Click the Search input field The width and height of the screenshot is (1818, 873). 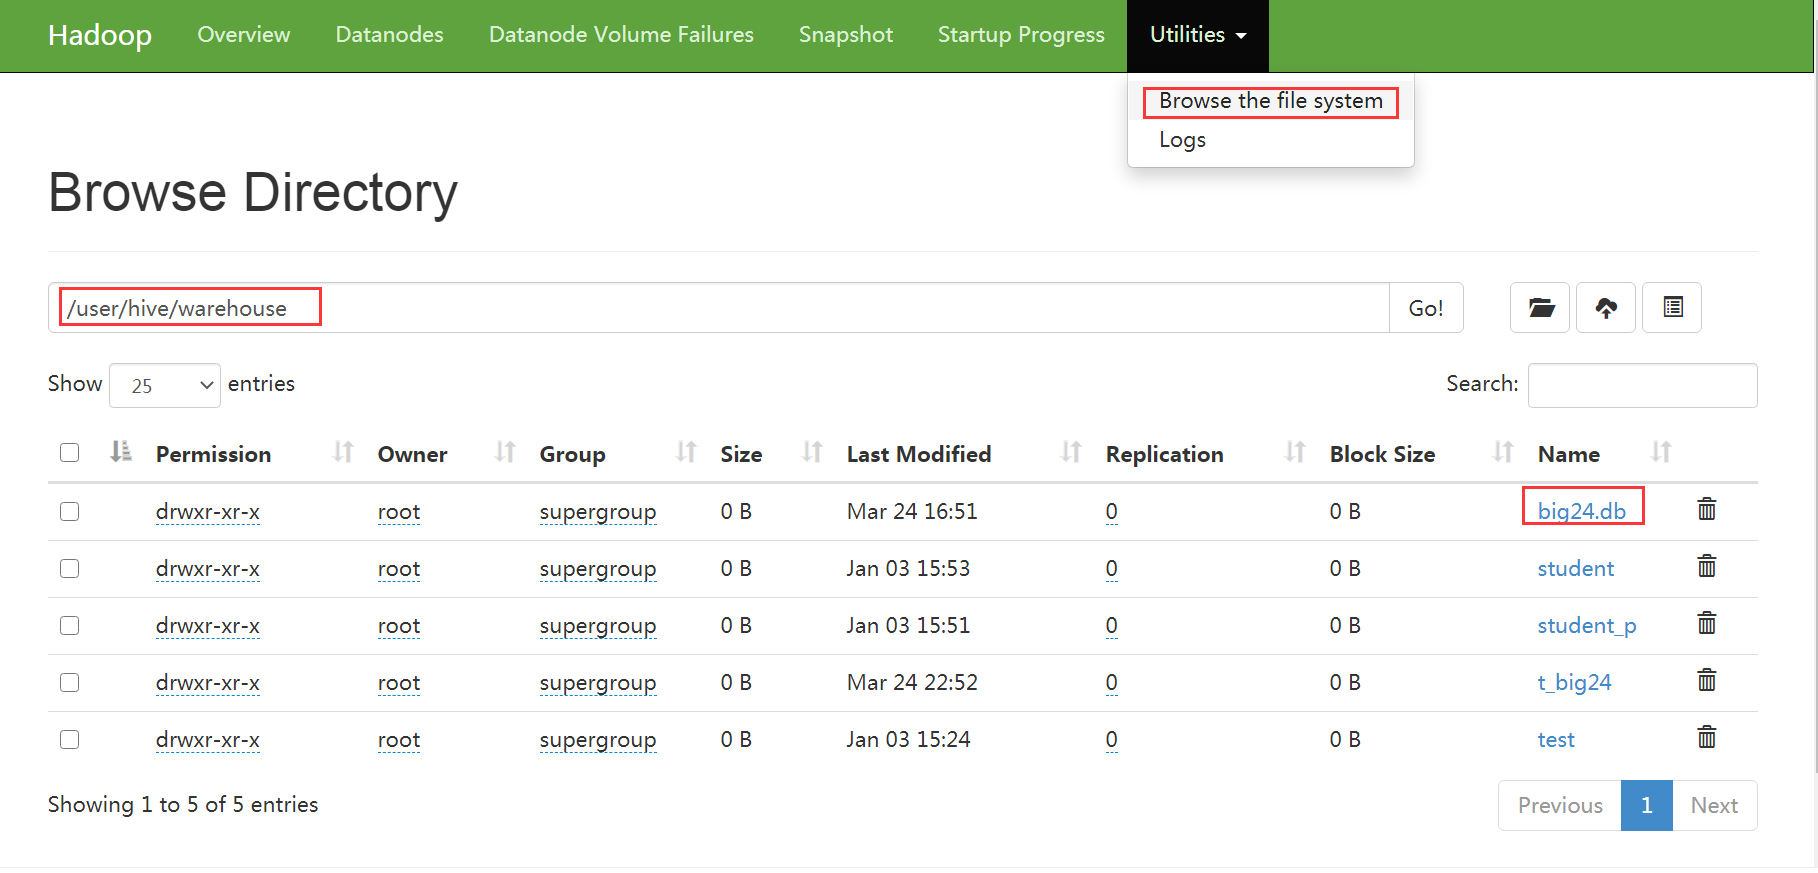tap(1643, 385)
